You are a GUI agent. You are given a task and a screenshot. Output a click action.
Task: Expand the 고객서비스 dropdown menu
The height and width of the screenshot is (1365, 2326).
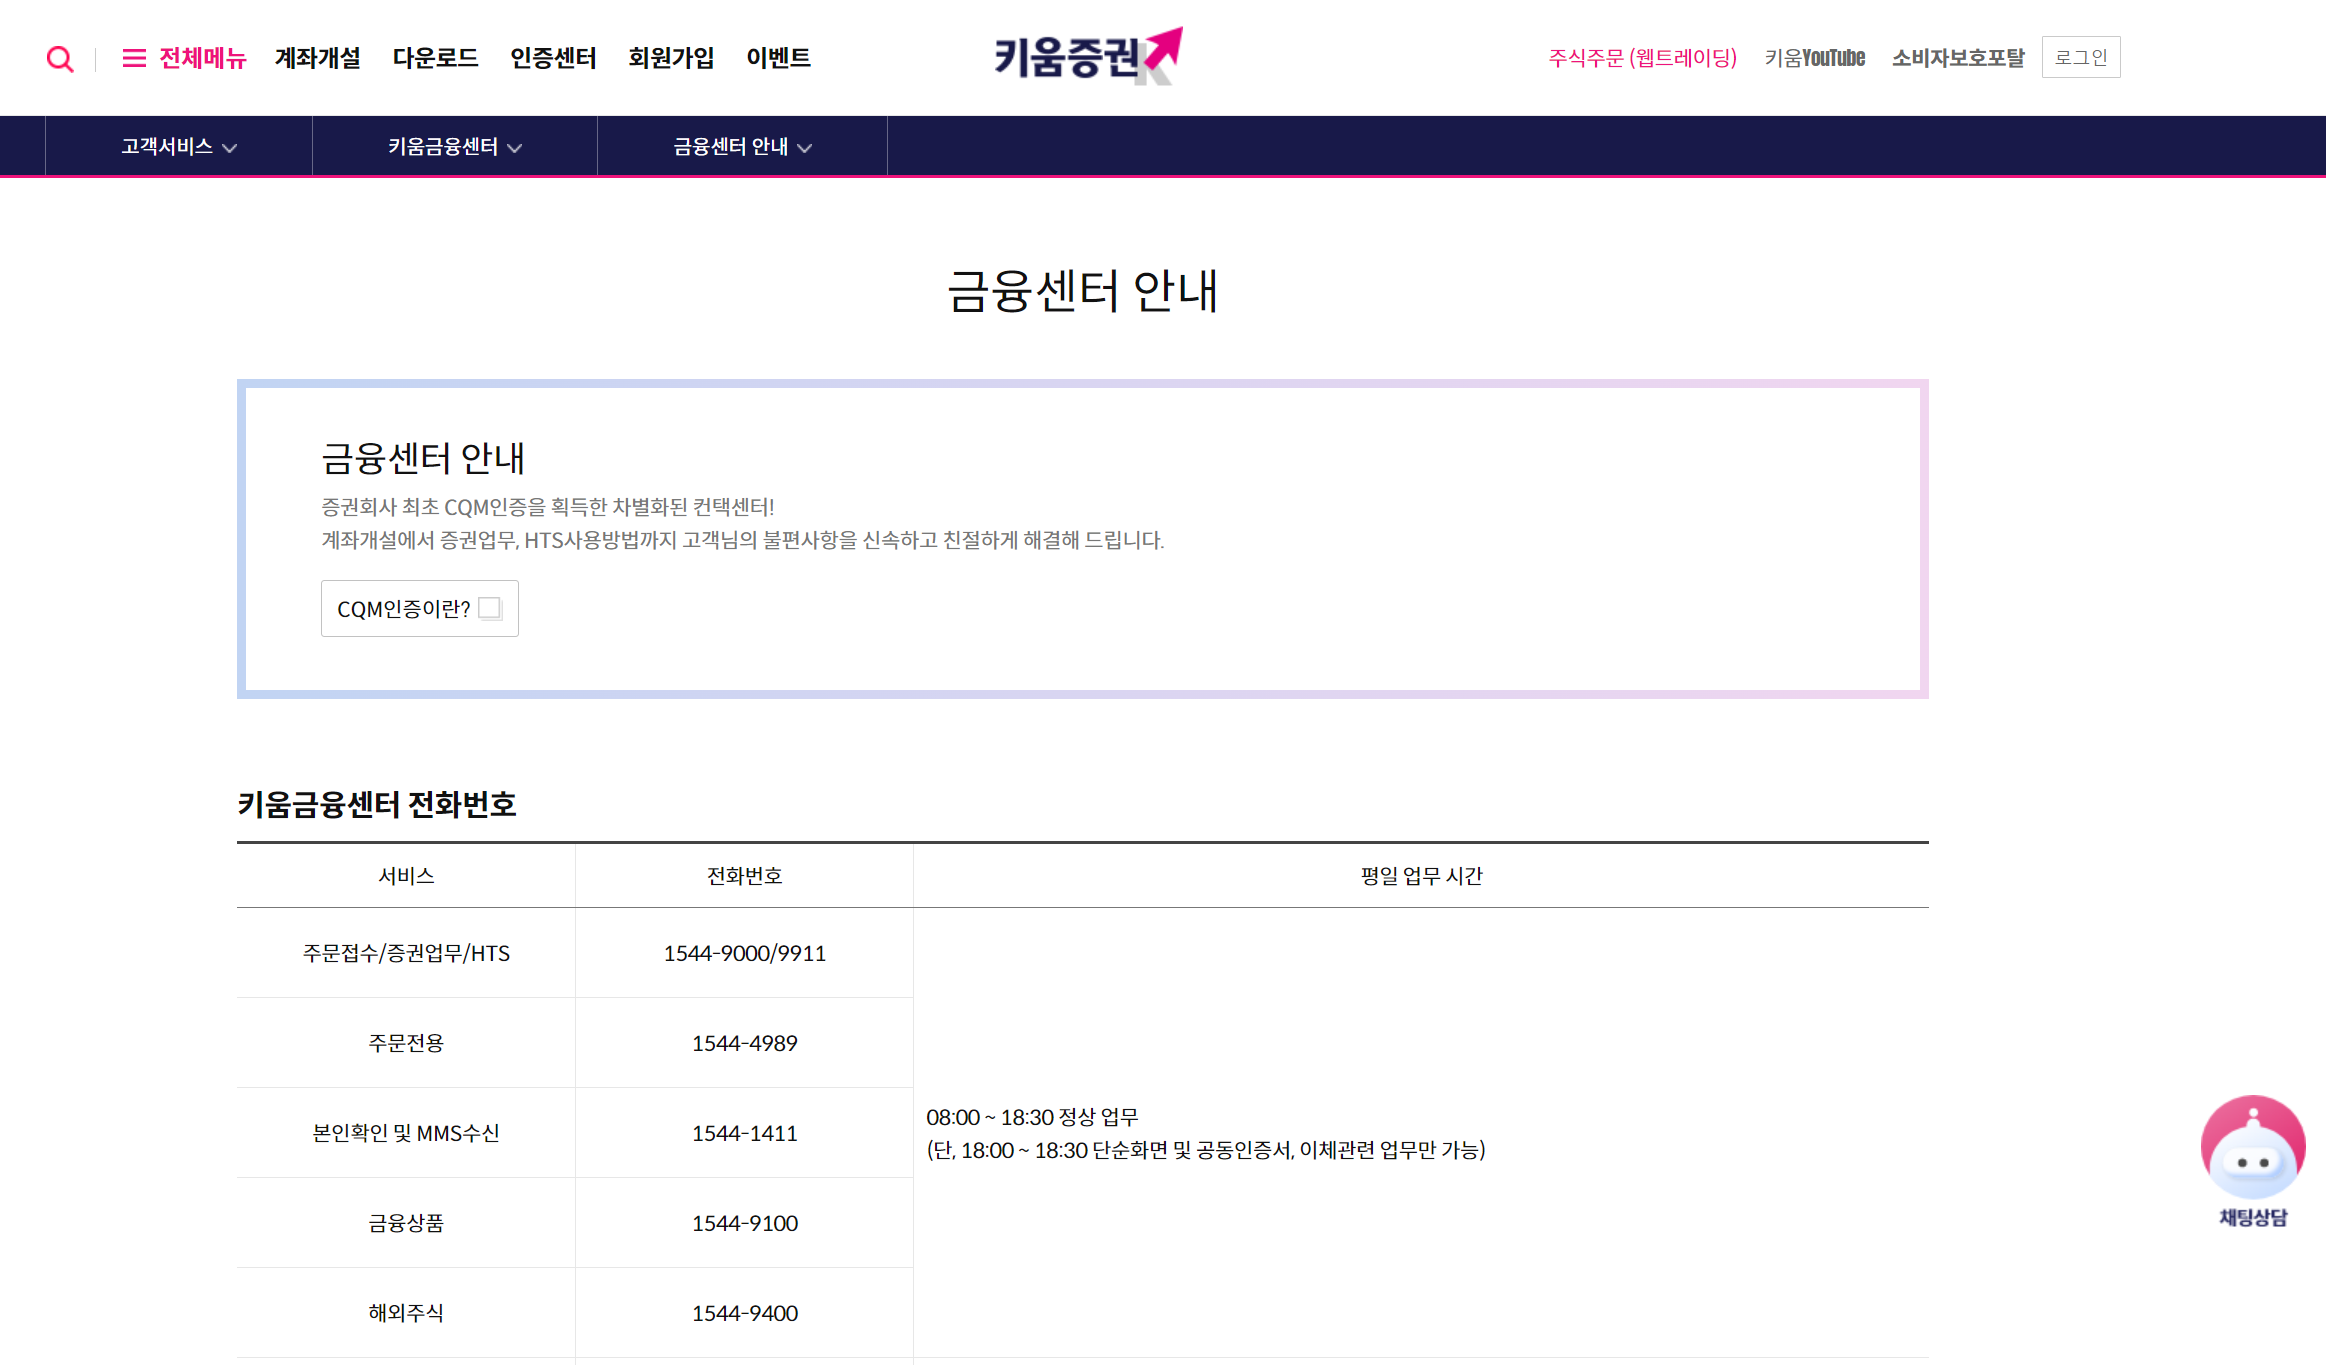click(179, 147)
